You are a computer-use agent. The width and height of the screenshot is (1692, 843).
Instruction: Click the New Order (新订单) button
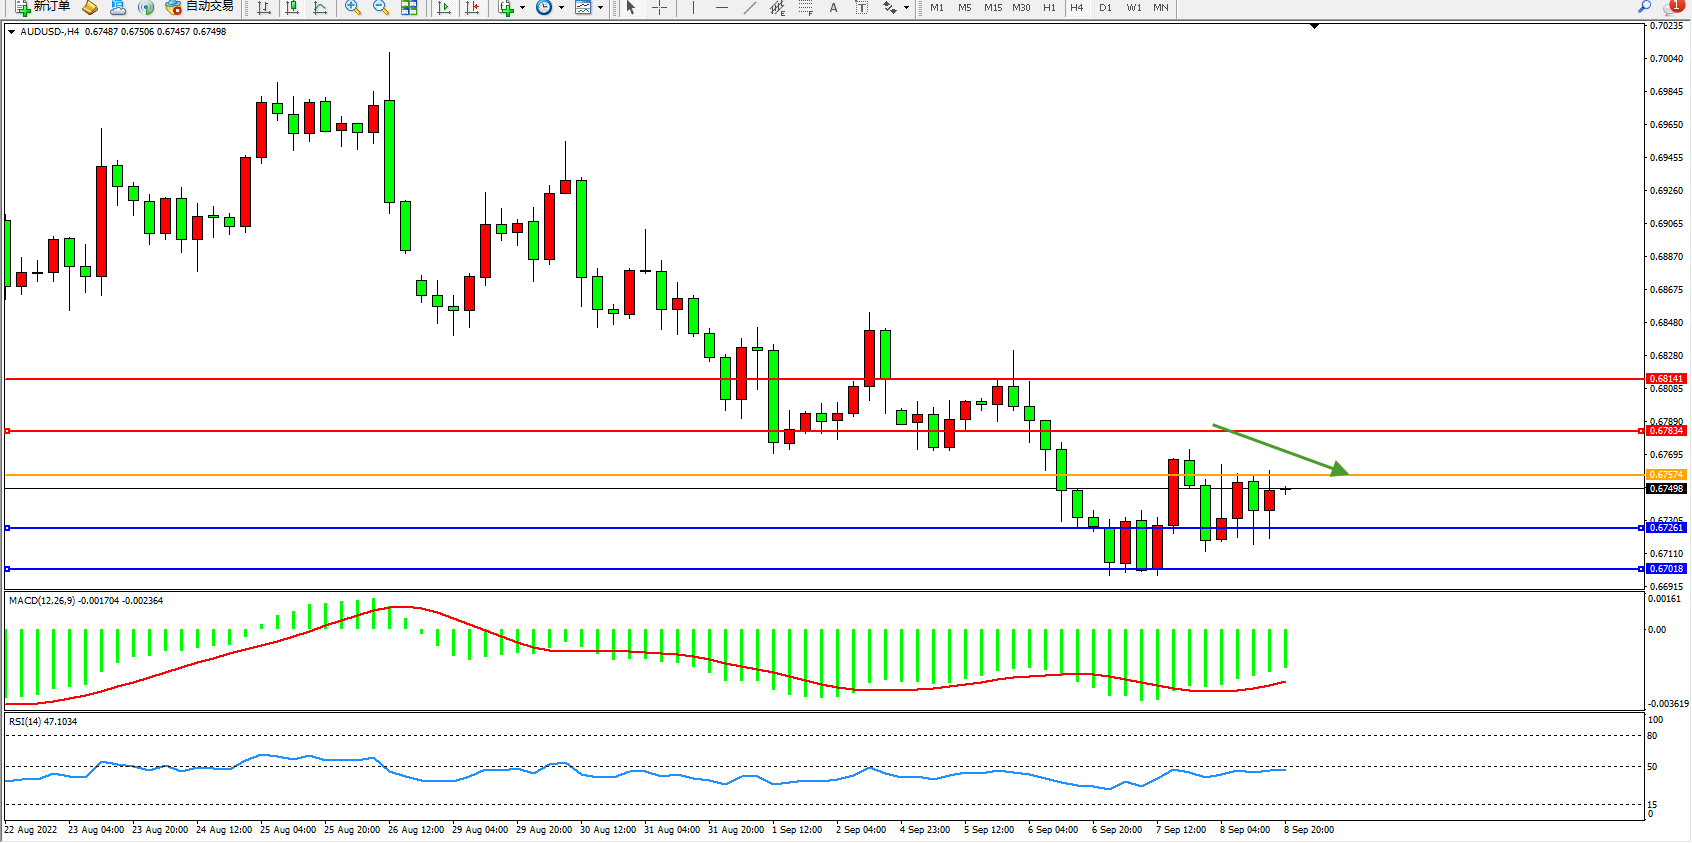42,7
